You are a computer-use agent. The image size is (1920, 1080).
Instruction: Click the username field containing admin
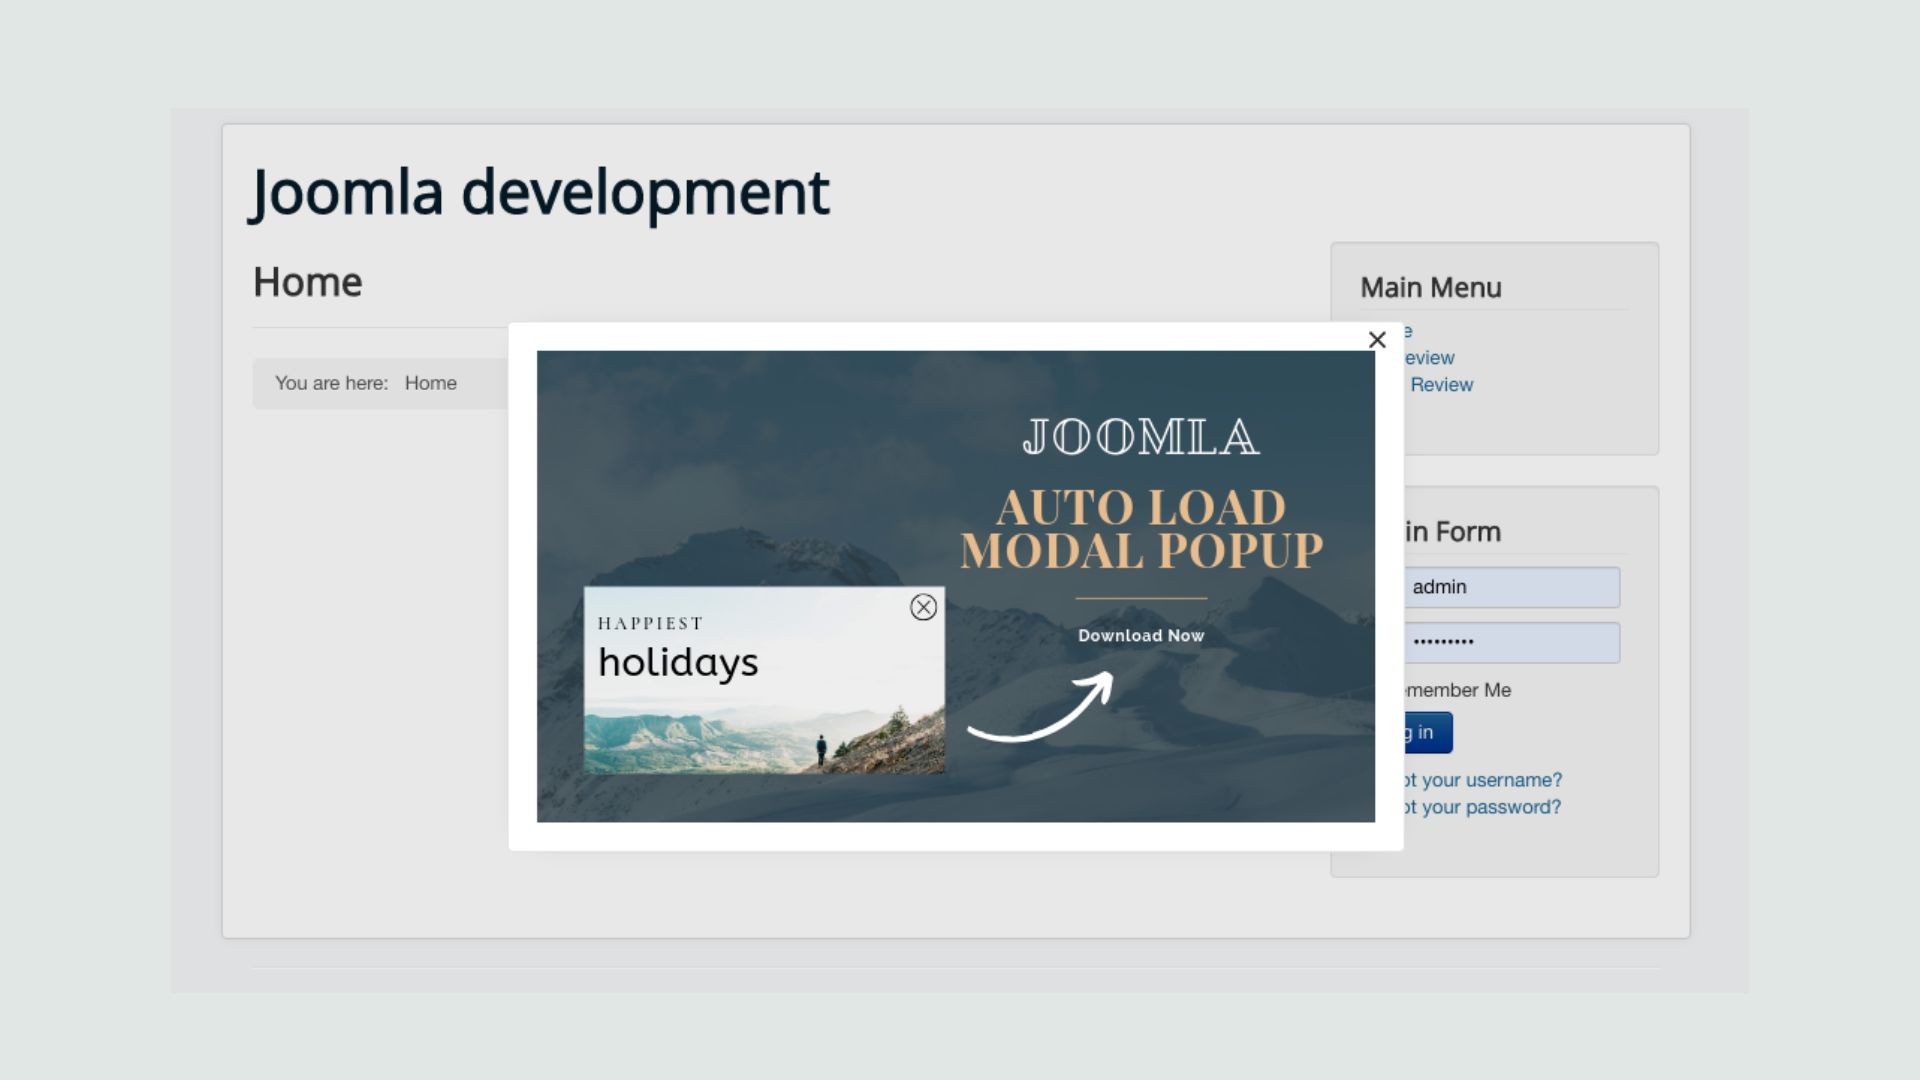point(1512,587)
